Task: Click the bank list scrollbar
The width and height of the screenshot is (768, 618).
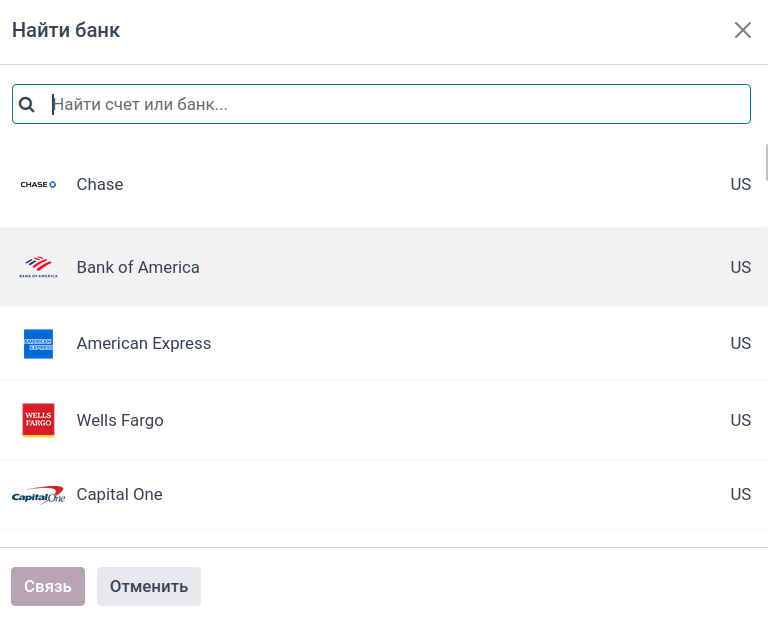Action: 766,162
